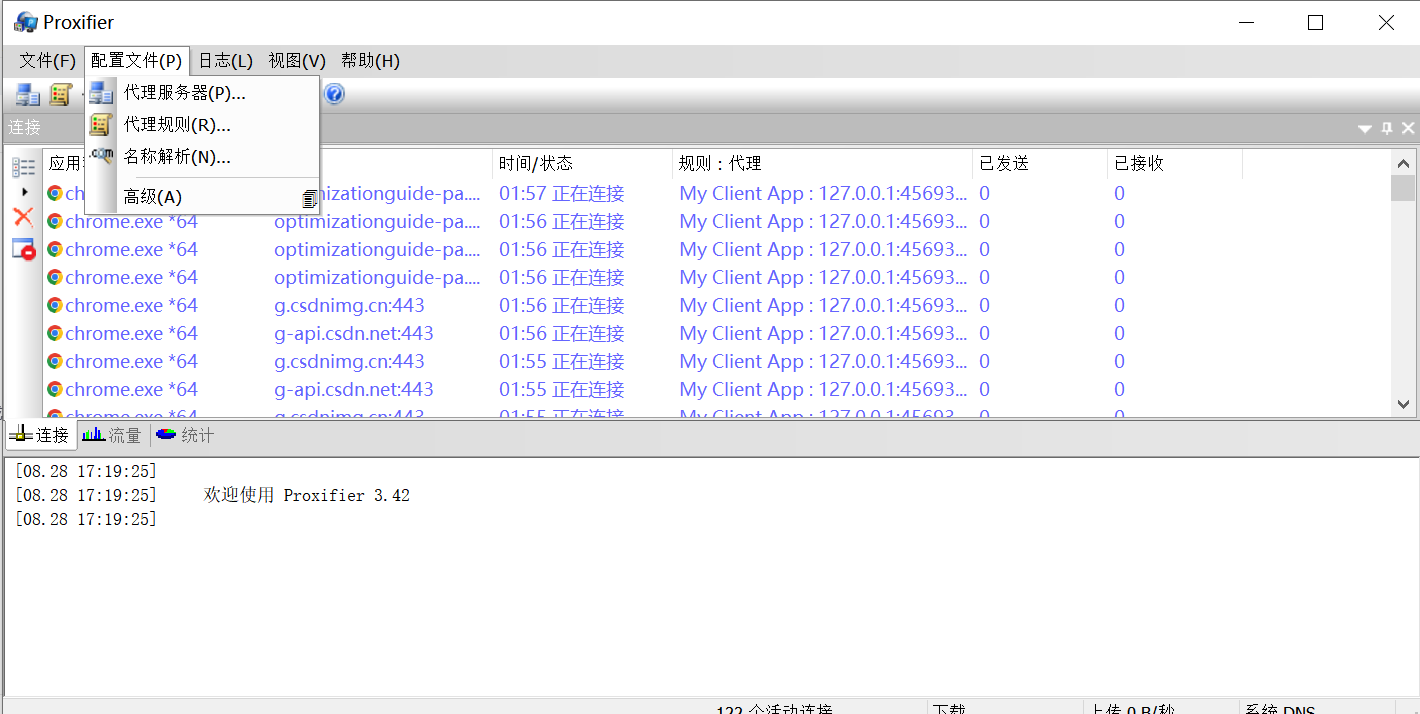The image size is (1420, 714).
Task: Choose 代理规则(R)... menu entry
Action: click(x=202, y=125)
